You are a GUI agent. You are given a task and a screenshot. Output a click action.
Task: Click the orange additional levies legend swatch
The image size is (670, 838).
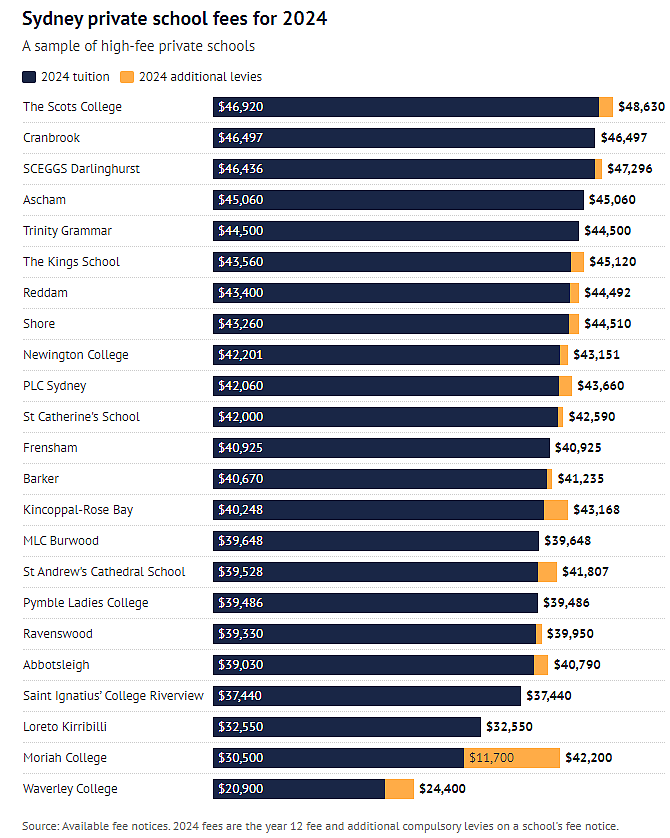click(126, 77)
